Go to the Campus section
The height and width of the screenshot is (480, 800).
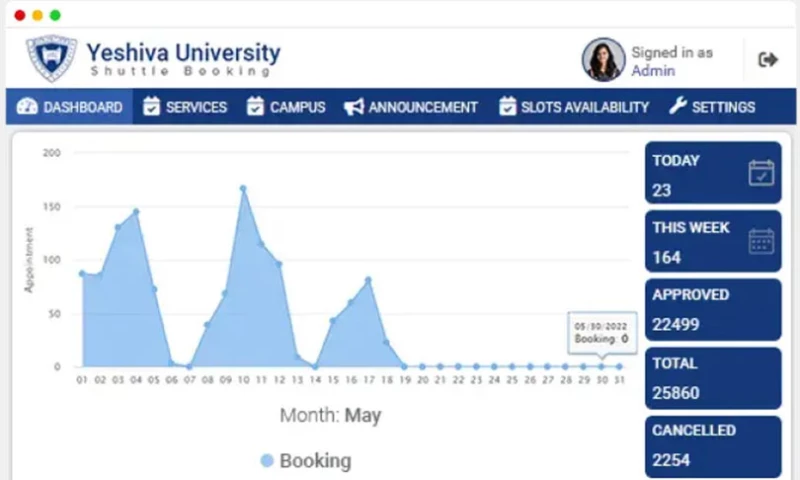pyautogui.click(x=286, y=107)
